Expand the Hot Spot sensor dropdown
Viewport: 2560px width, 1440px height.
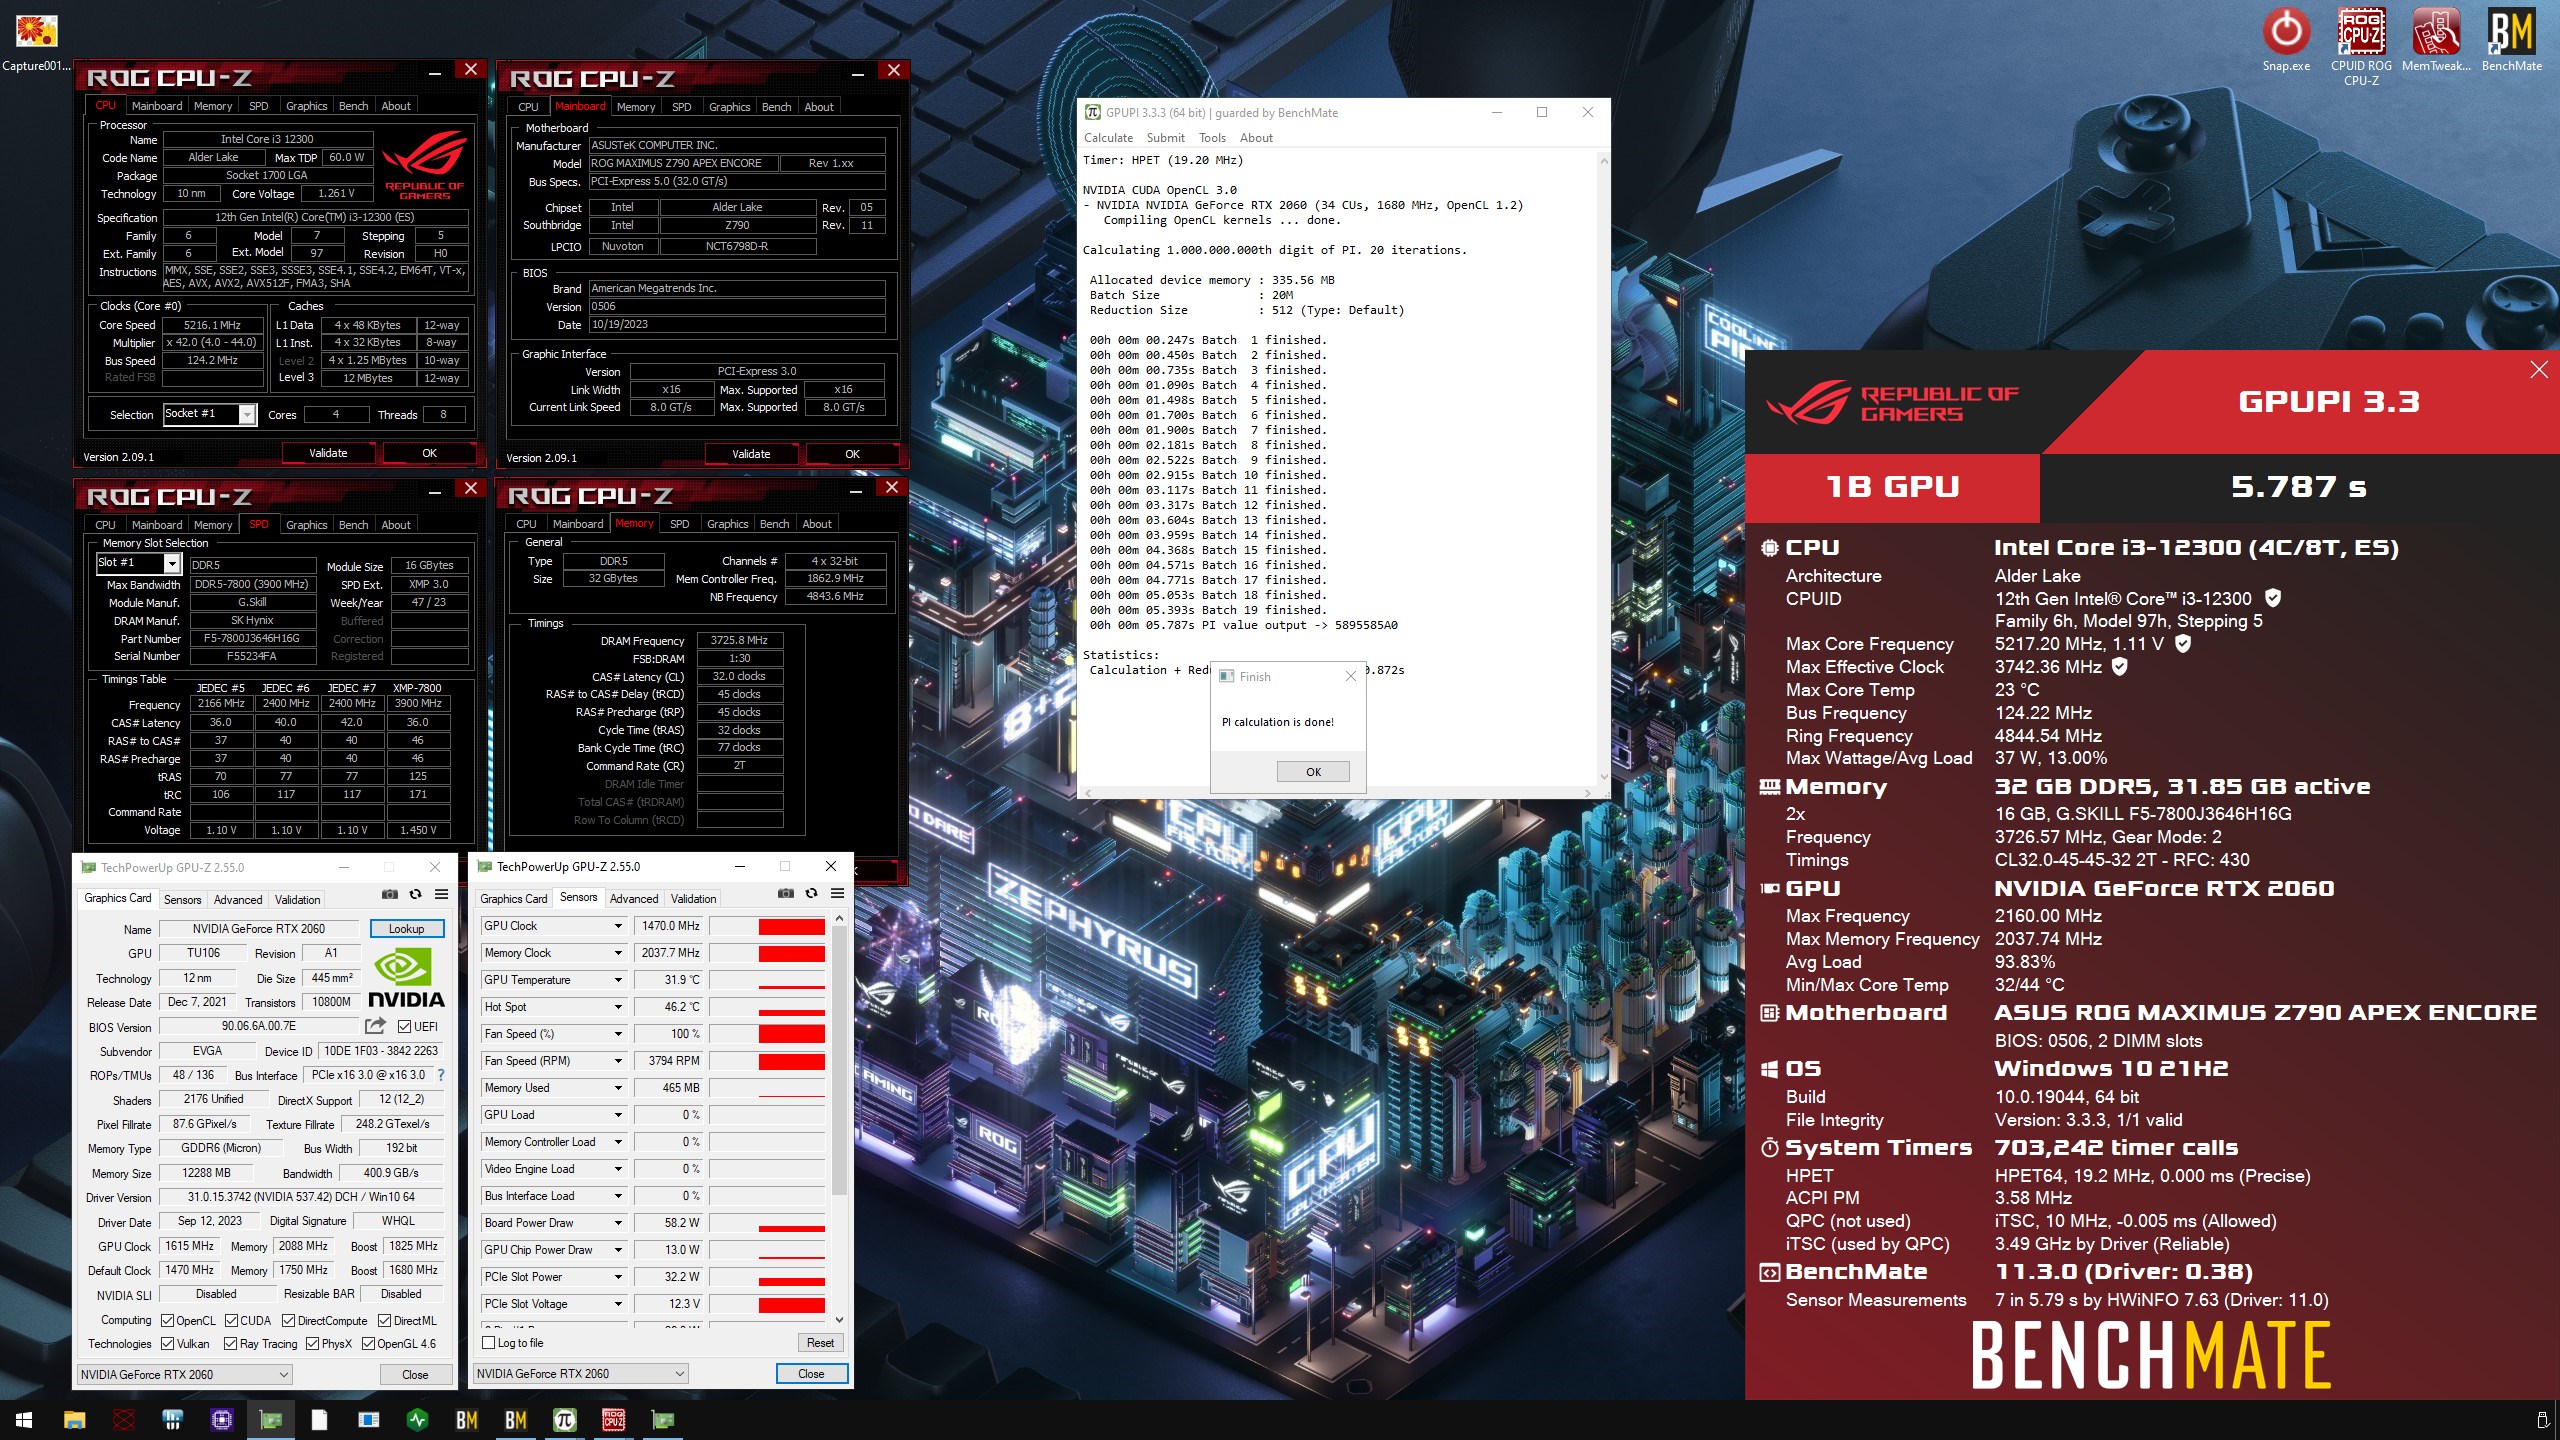(x=618, y=1007)
